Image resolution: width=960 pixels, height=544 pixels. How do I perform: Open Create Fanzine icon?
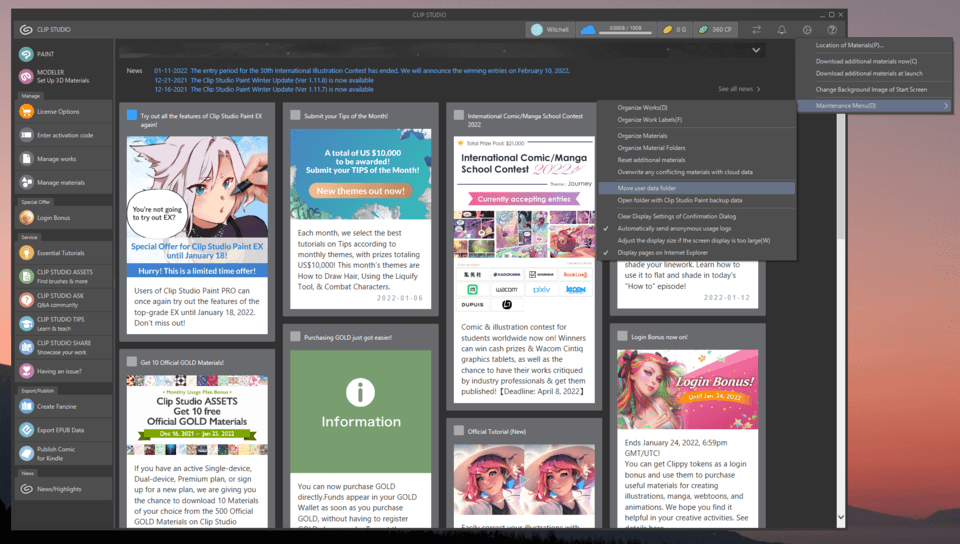click(26, 406)
